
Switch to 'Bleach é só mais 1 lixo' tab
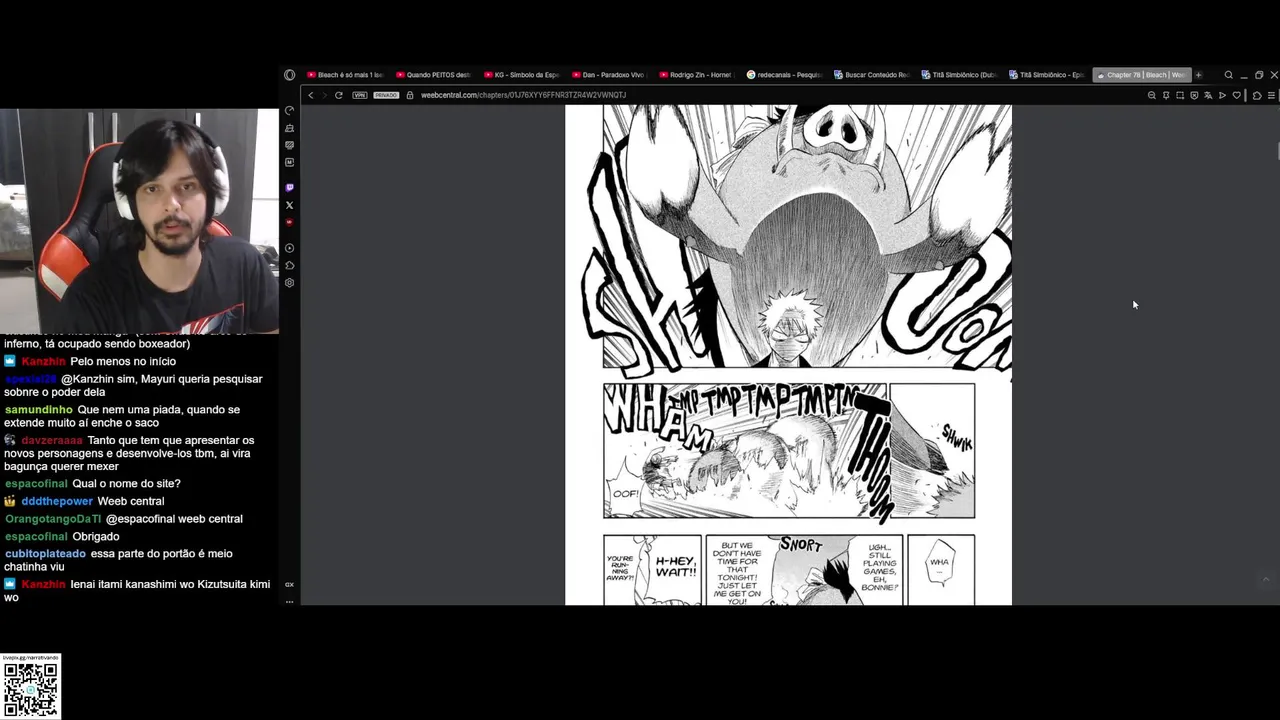click(345, 75)
